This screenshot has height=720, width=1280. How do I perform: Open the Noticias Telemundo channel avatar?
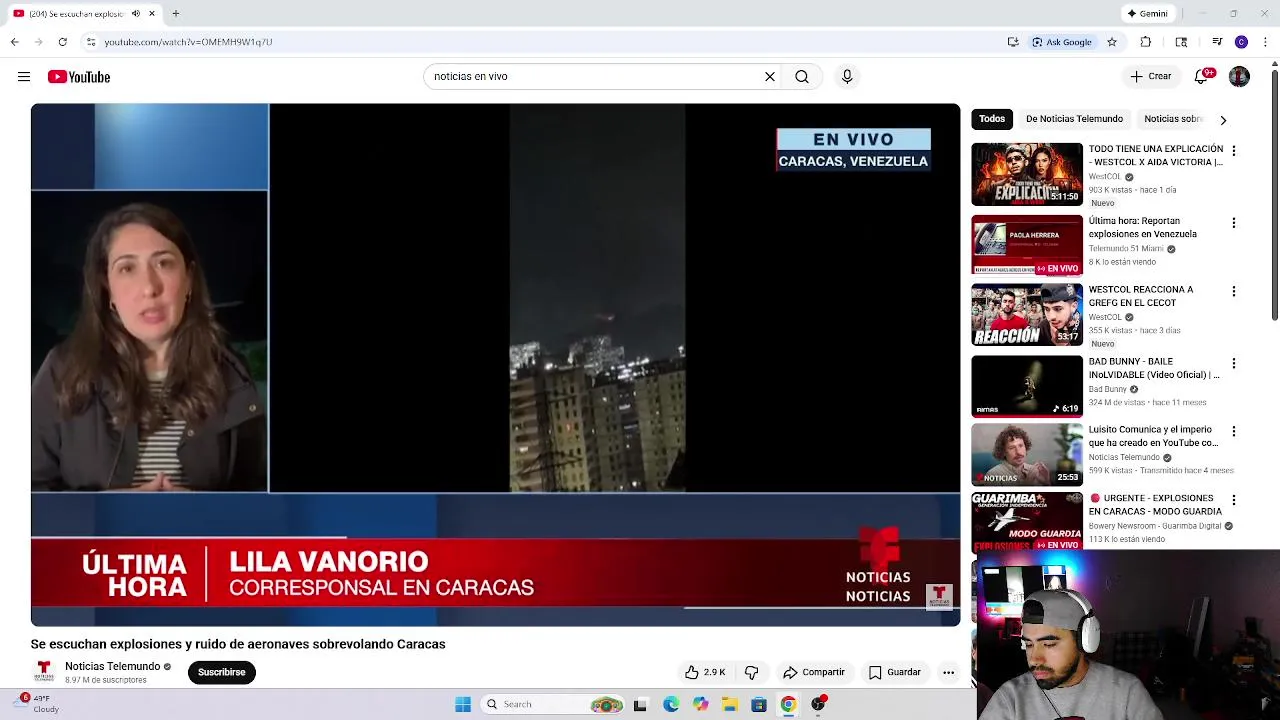[44, 672]
